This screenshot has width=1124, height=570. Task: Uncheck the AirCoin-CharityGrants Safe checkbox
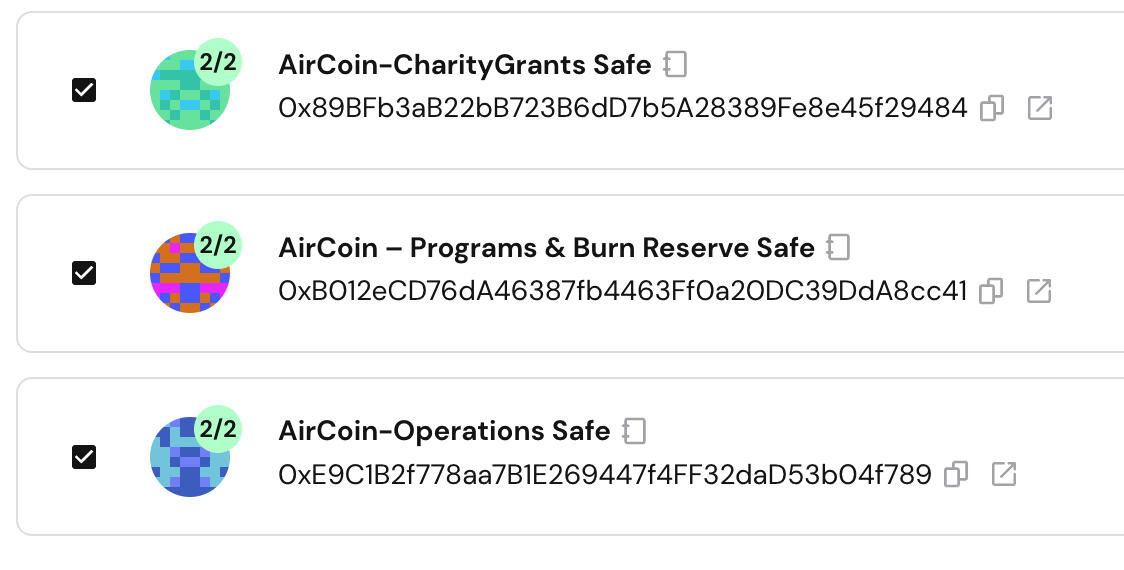tap(84, 90)
